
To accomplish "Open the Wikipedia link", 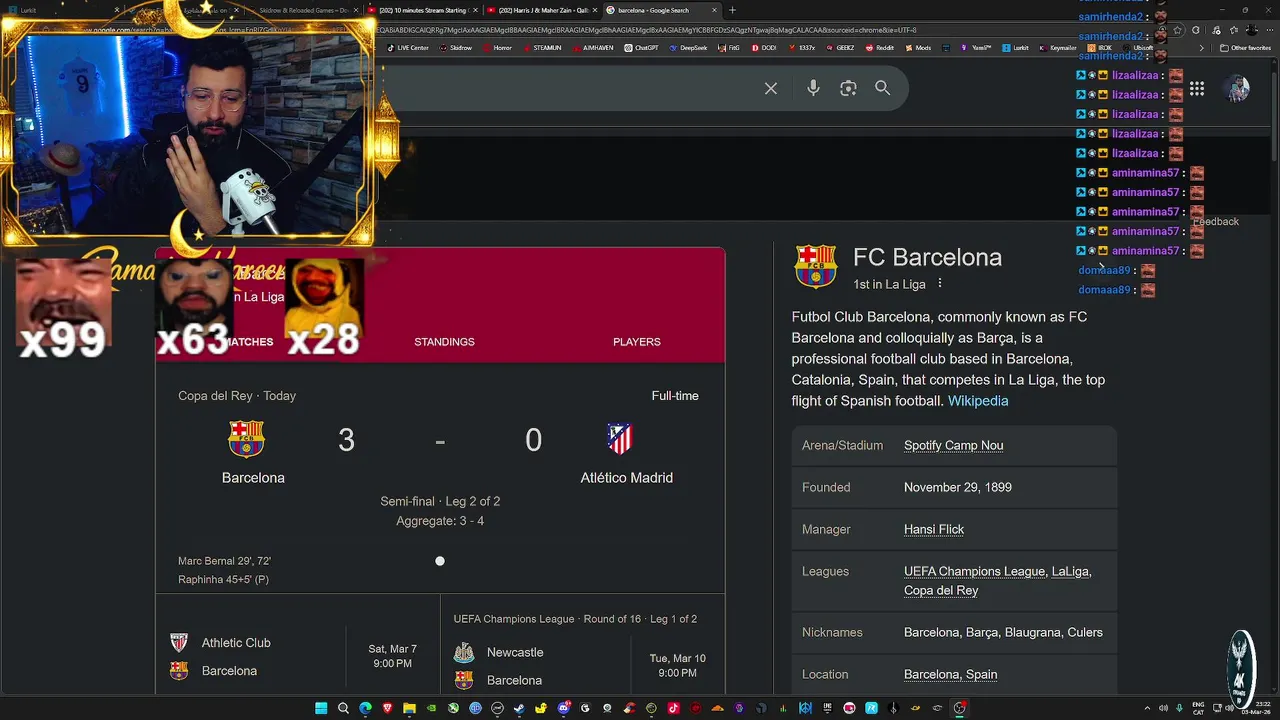I will pyautogui.click(x=978, y=401).
